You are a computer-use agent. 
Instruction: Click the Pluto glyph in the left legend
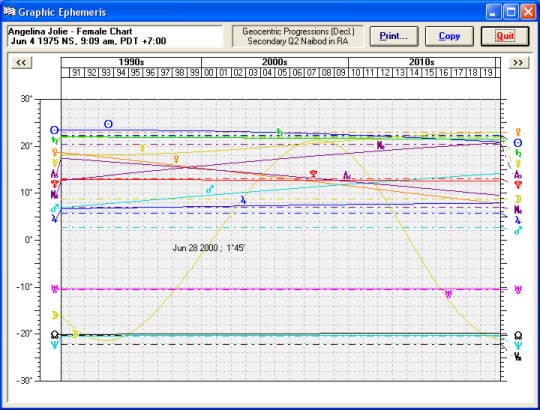point(54,183)
